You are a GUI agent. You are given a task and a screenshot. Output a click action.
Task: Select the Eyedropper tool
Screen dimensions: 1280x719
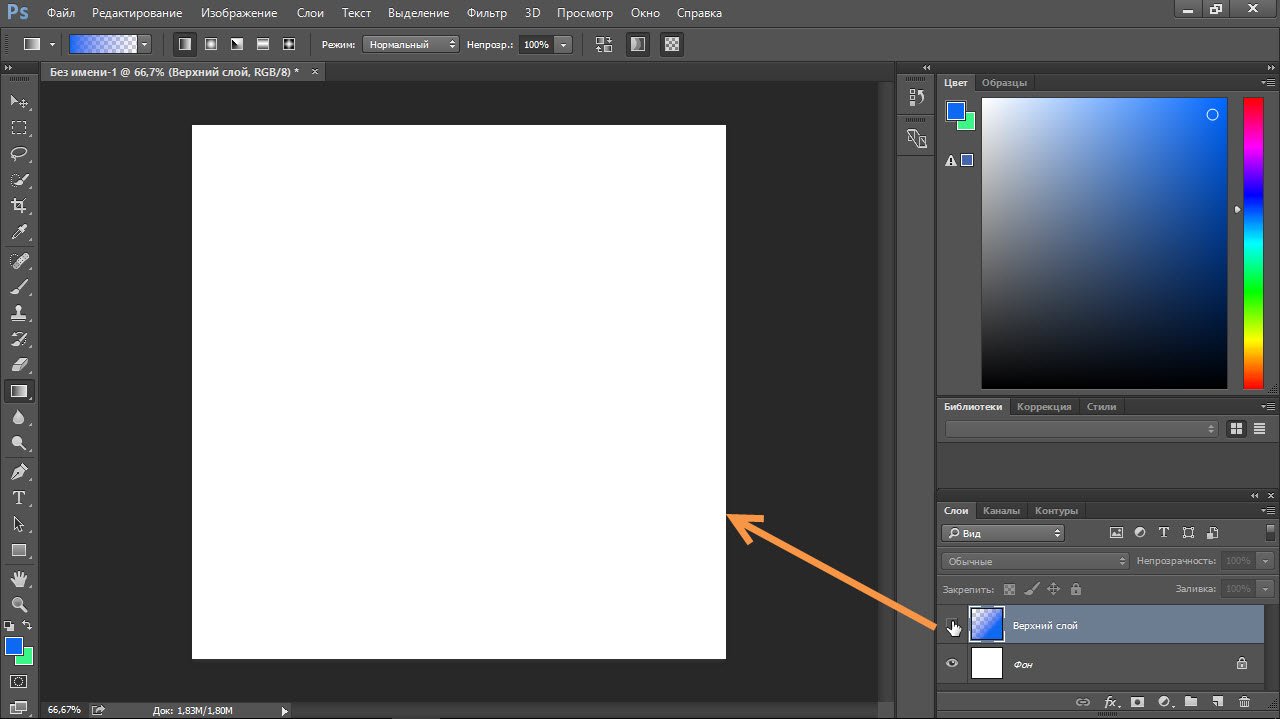(19, 233)
